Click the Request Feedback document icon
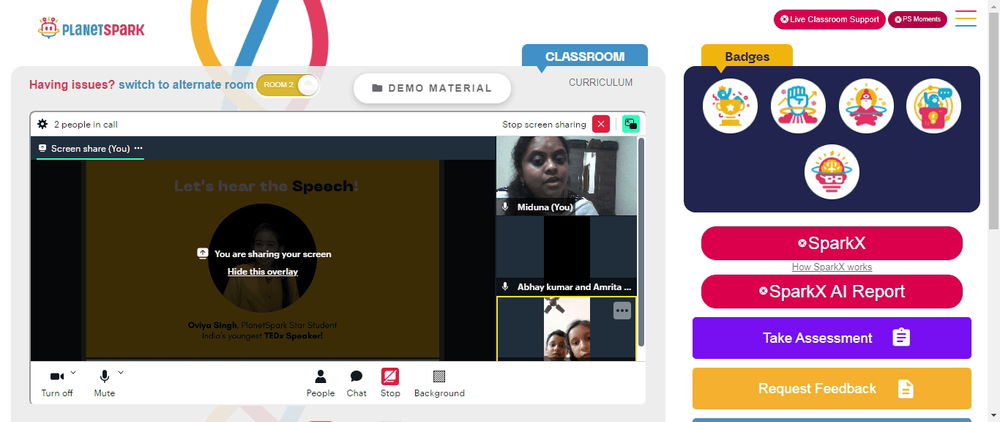The width and height of the screenshot is (1000, 422). click(x=906, y=388)
